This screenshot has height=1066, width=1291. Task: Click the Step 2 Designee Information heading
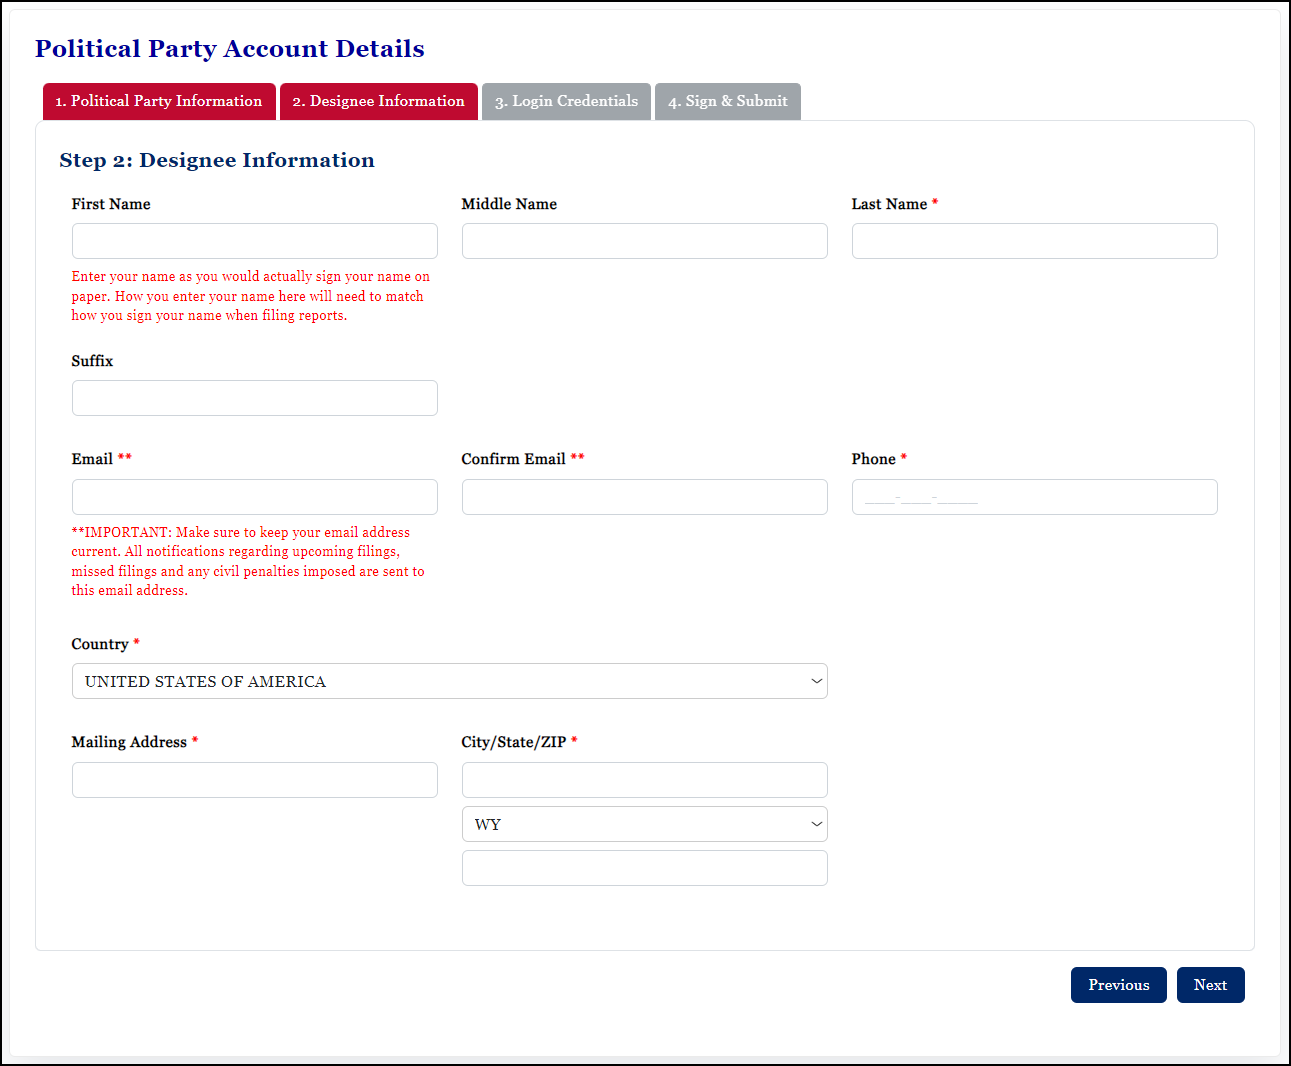[x=217, y=160]
